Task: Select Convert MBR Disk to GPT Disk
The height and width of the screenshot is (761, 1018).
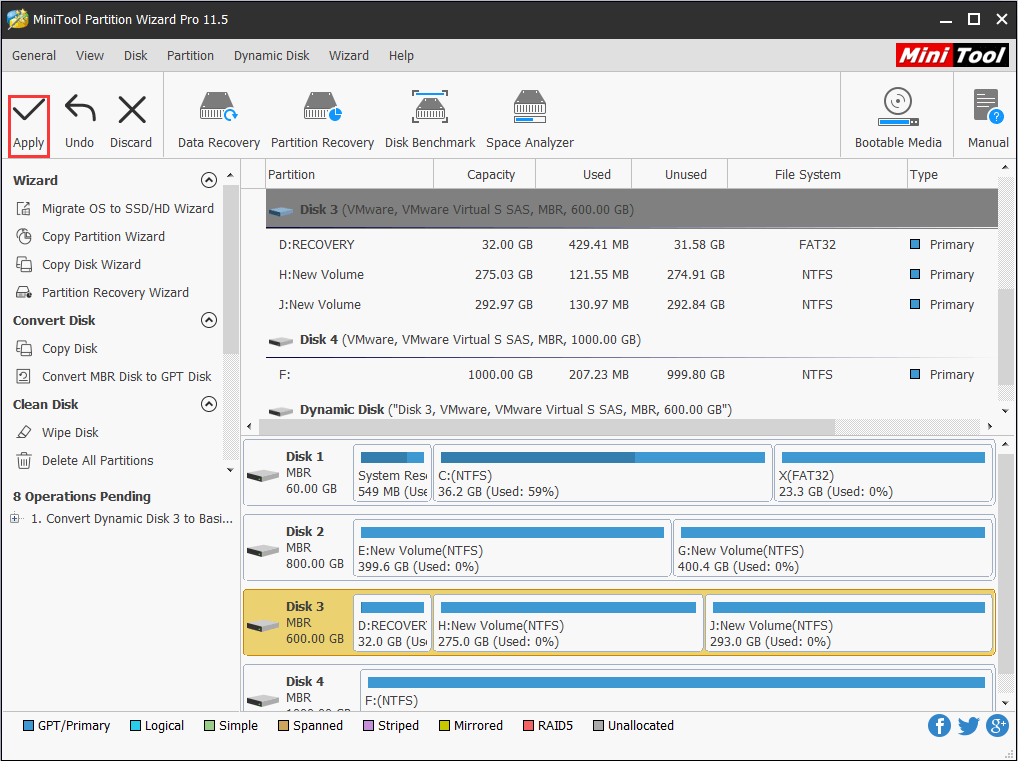Action: [x=114, y=377]
